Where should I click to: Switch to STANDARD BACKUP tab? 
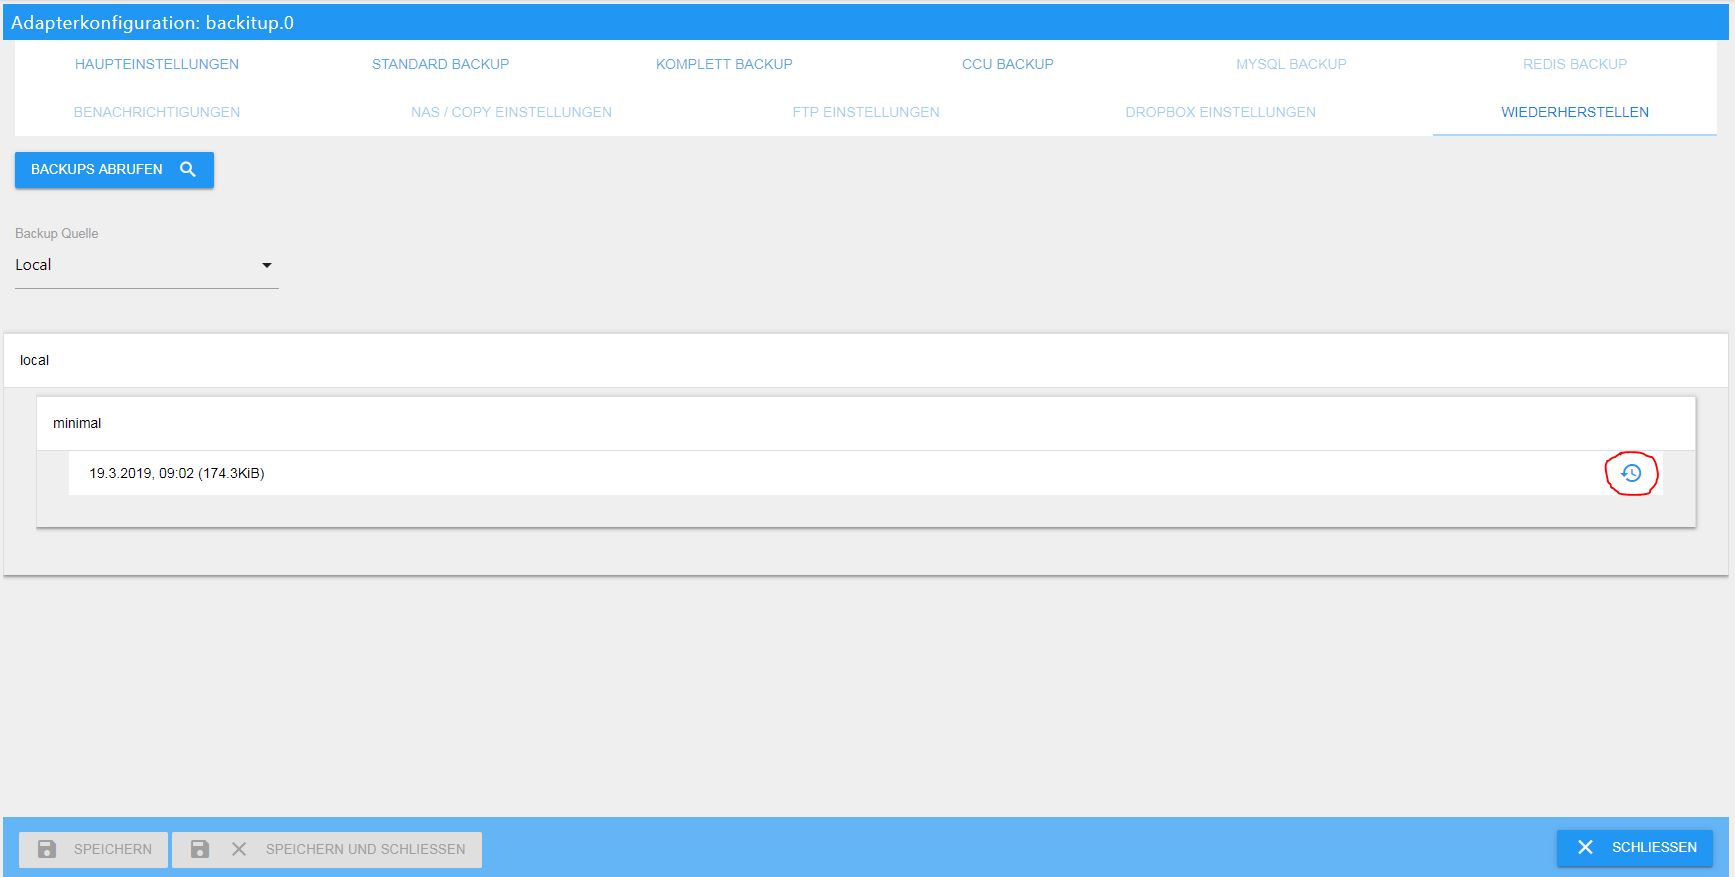[x=440, y=64]
